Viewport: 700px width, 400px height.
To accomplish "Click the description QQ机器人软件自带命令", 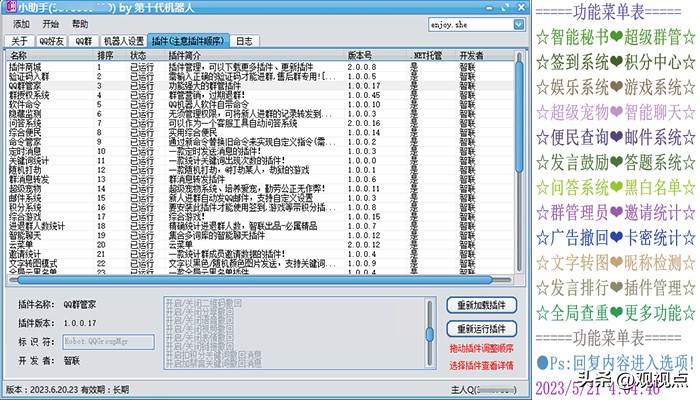I will (x=208, y=104).
